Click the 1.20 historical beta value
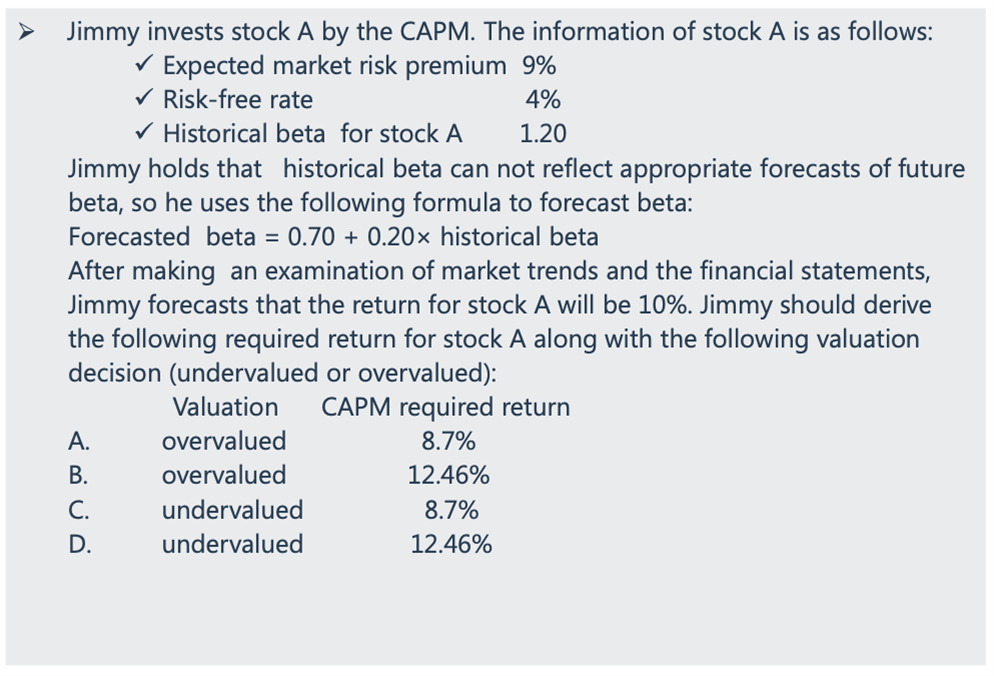The height and width of the screenshot is (676, 994). tap(543, 134)
